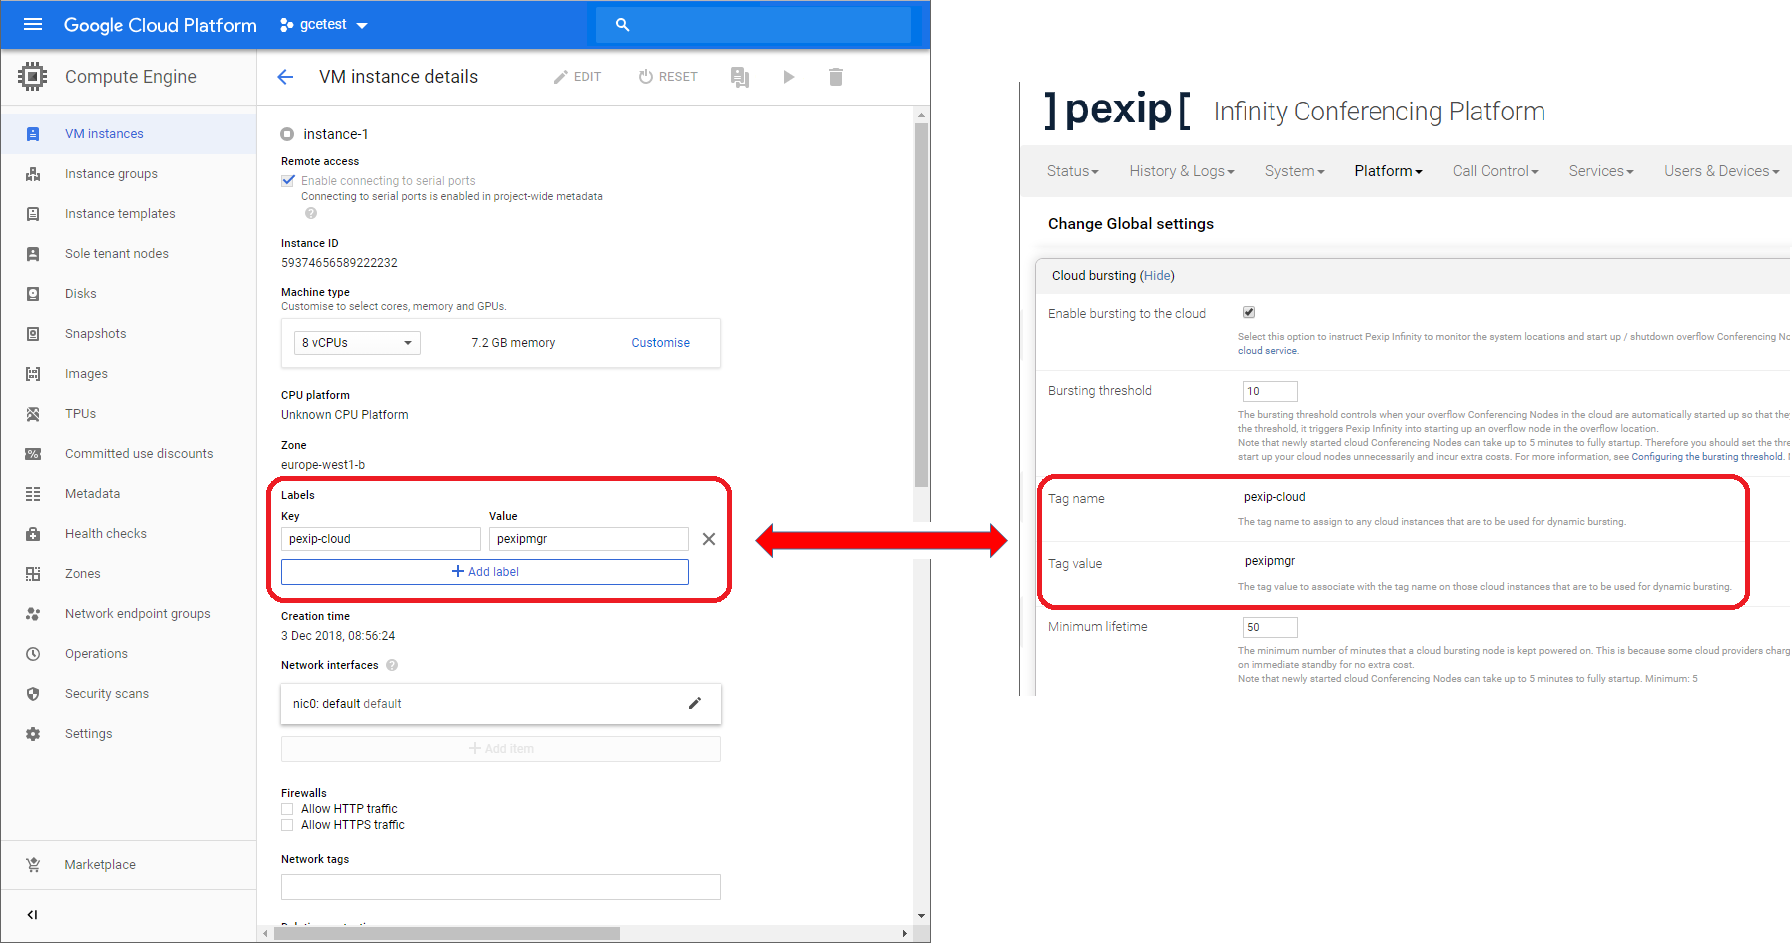This screenshot has height=943, width=1792.
Task: Toggle Enable connecting to serial ports checkbox
Action: (x=288, y=181)
